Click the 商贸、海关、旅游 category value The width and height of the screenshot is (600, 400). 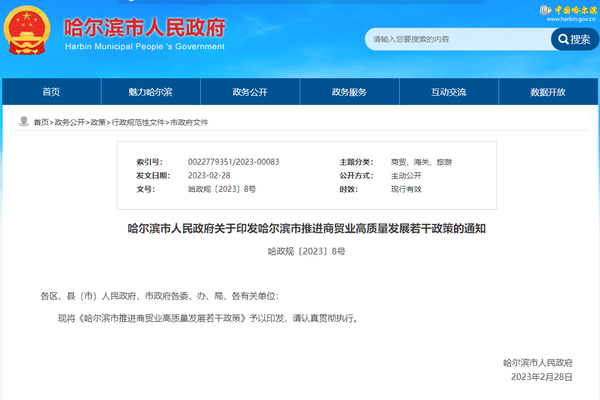point(421,161)
